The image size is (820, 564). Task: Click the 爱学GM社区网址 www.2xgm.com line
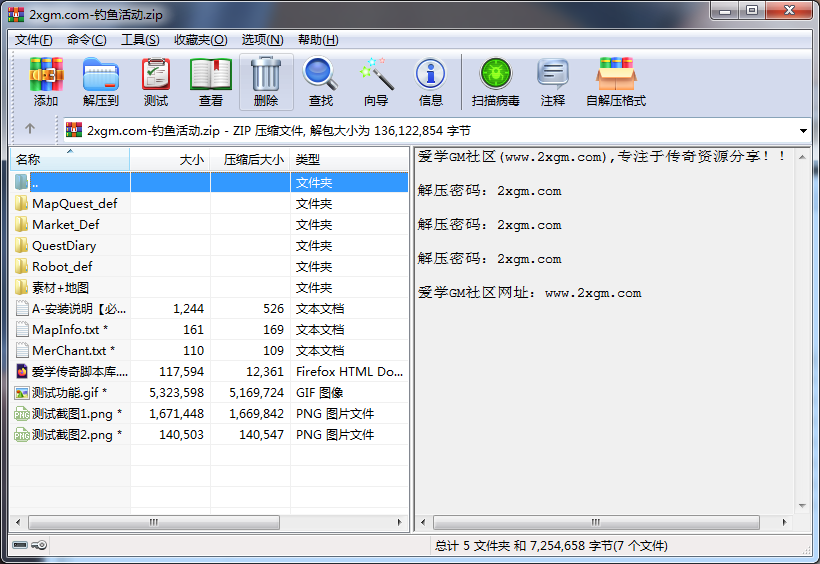(529, 292)
